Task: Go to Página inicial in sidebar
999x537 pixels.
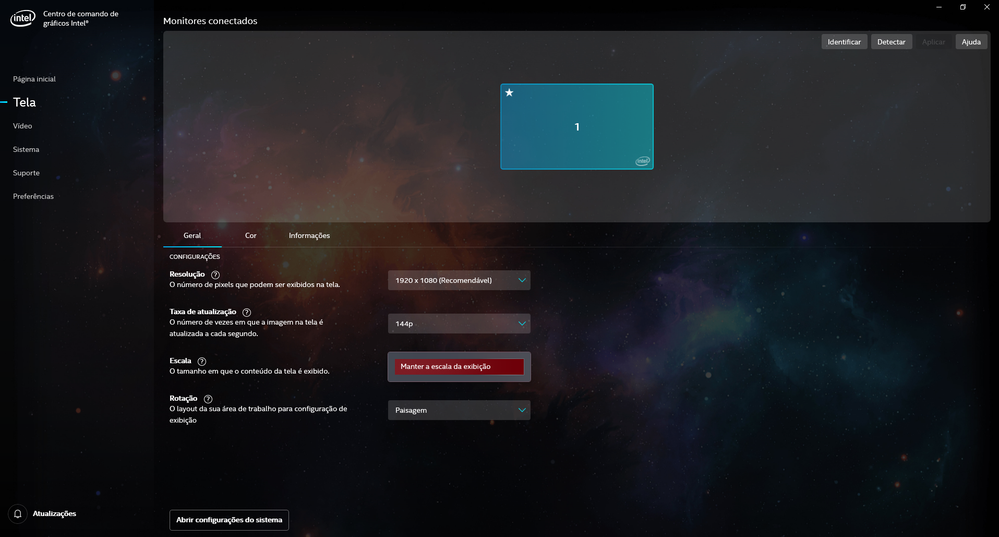Action: [x=34, y=79]
